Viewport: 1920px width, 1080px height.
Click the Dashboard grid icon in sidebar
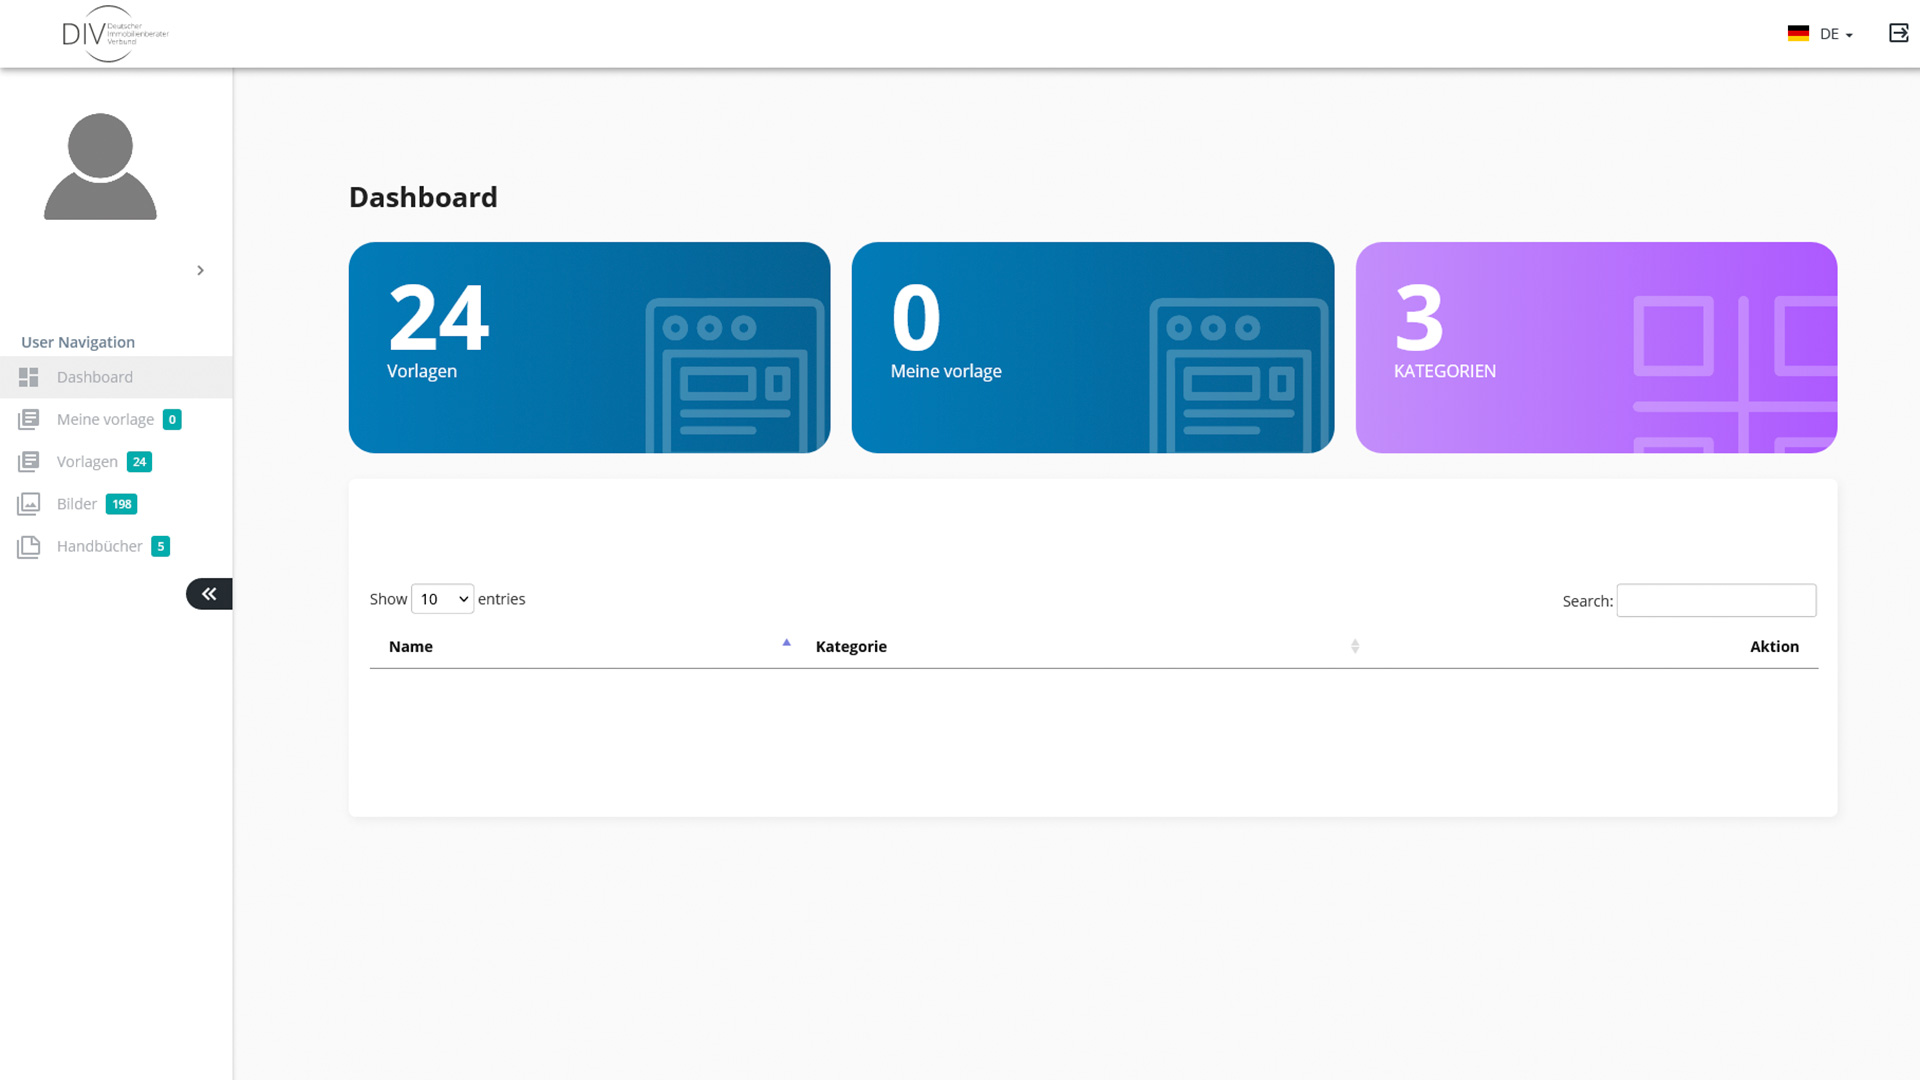click(x=28, y=377)
